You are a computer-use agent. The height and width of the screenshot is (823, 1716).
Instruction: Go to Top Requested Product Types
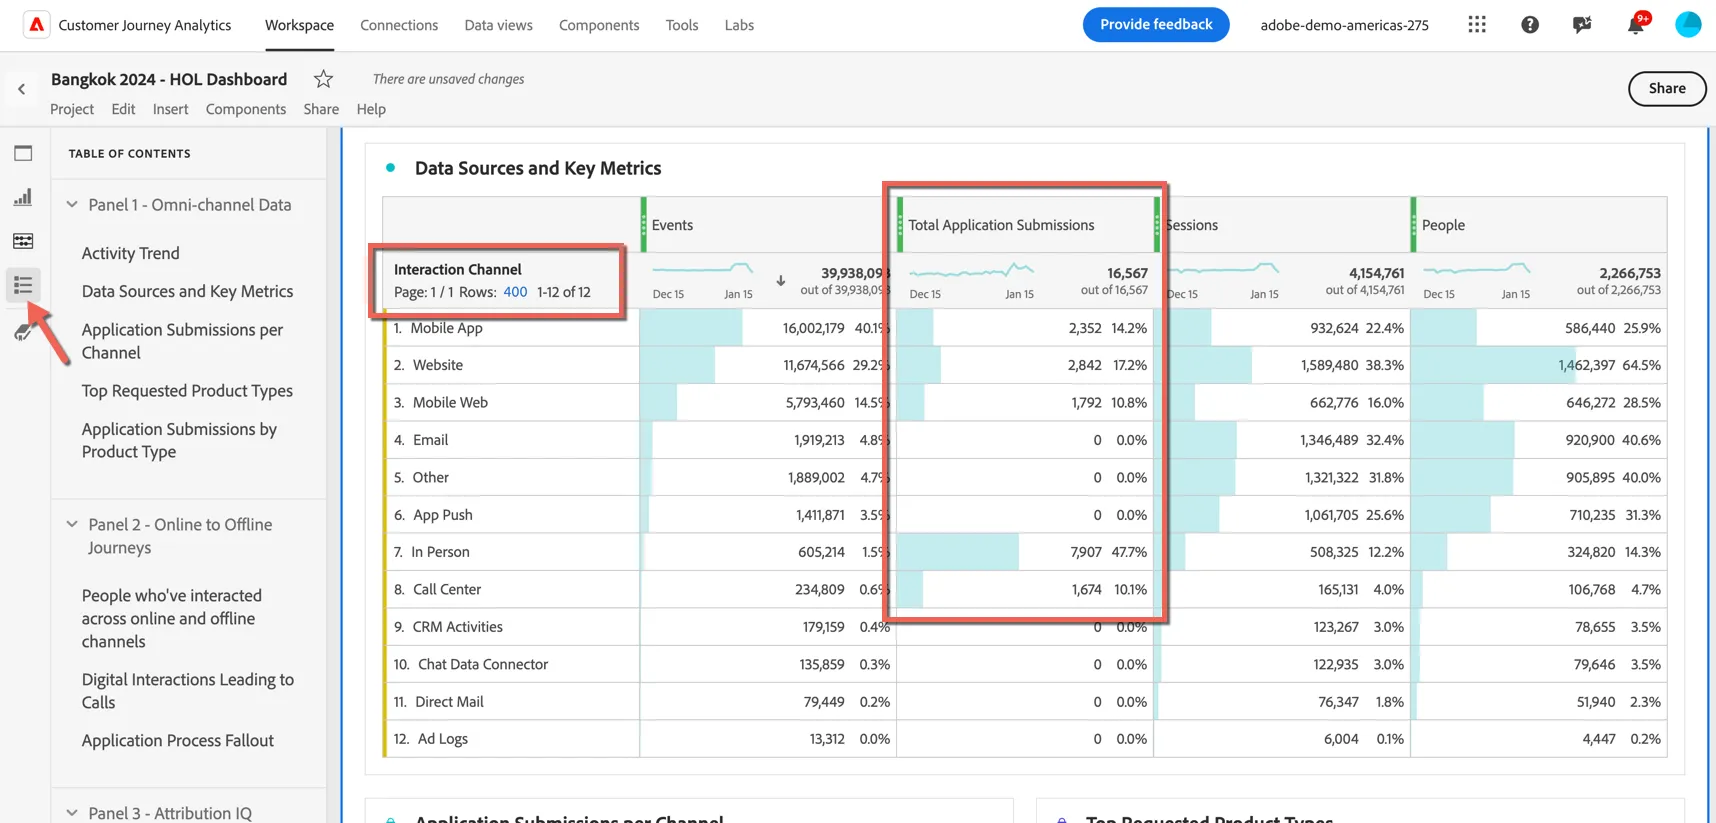(187, 391)
